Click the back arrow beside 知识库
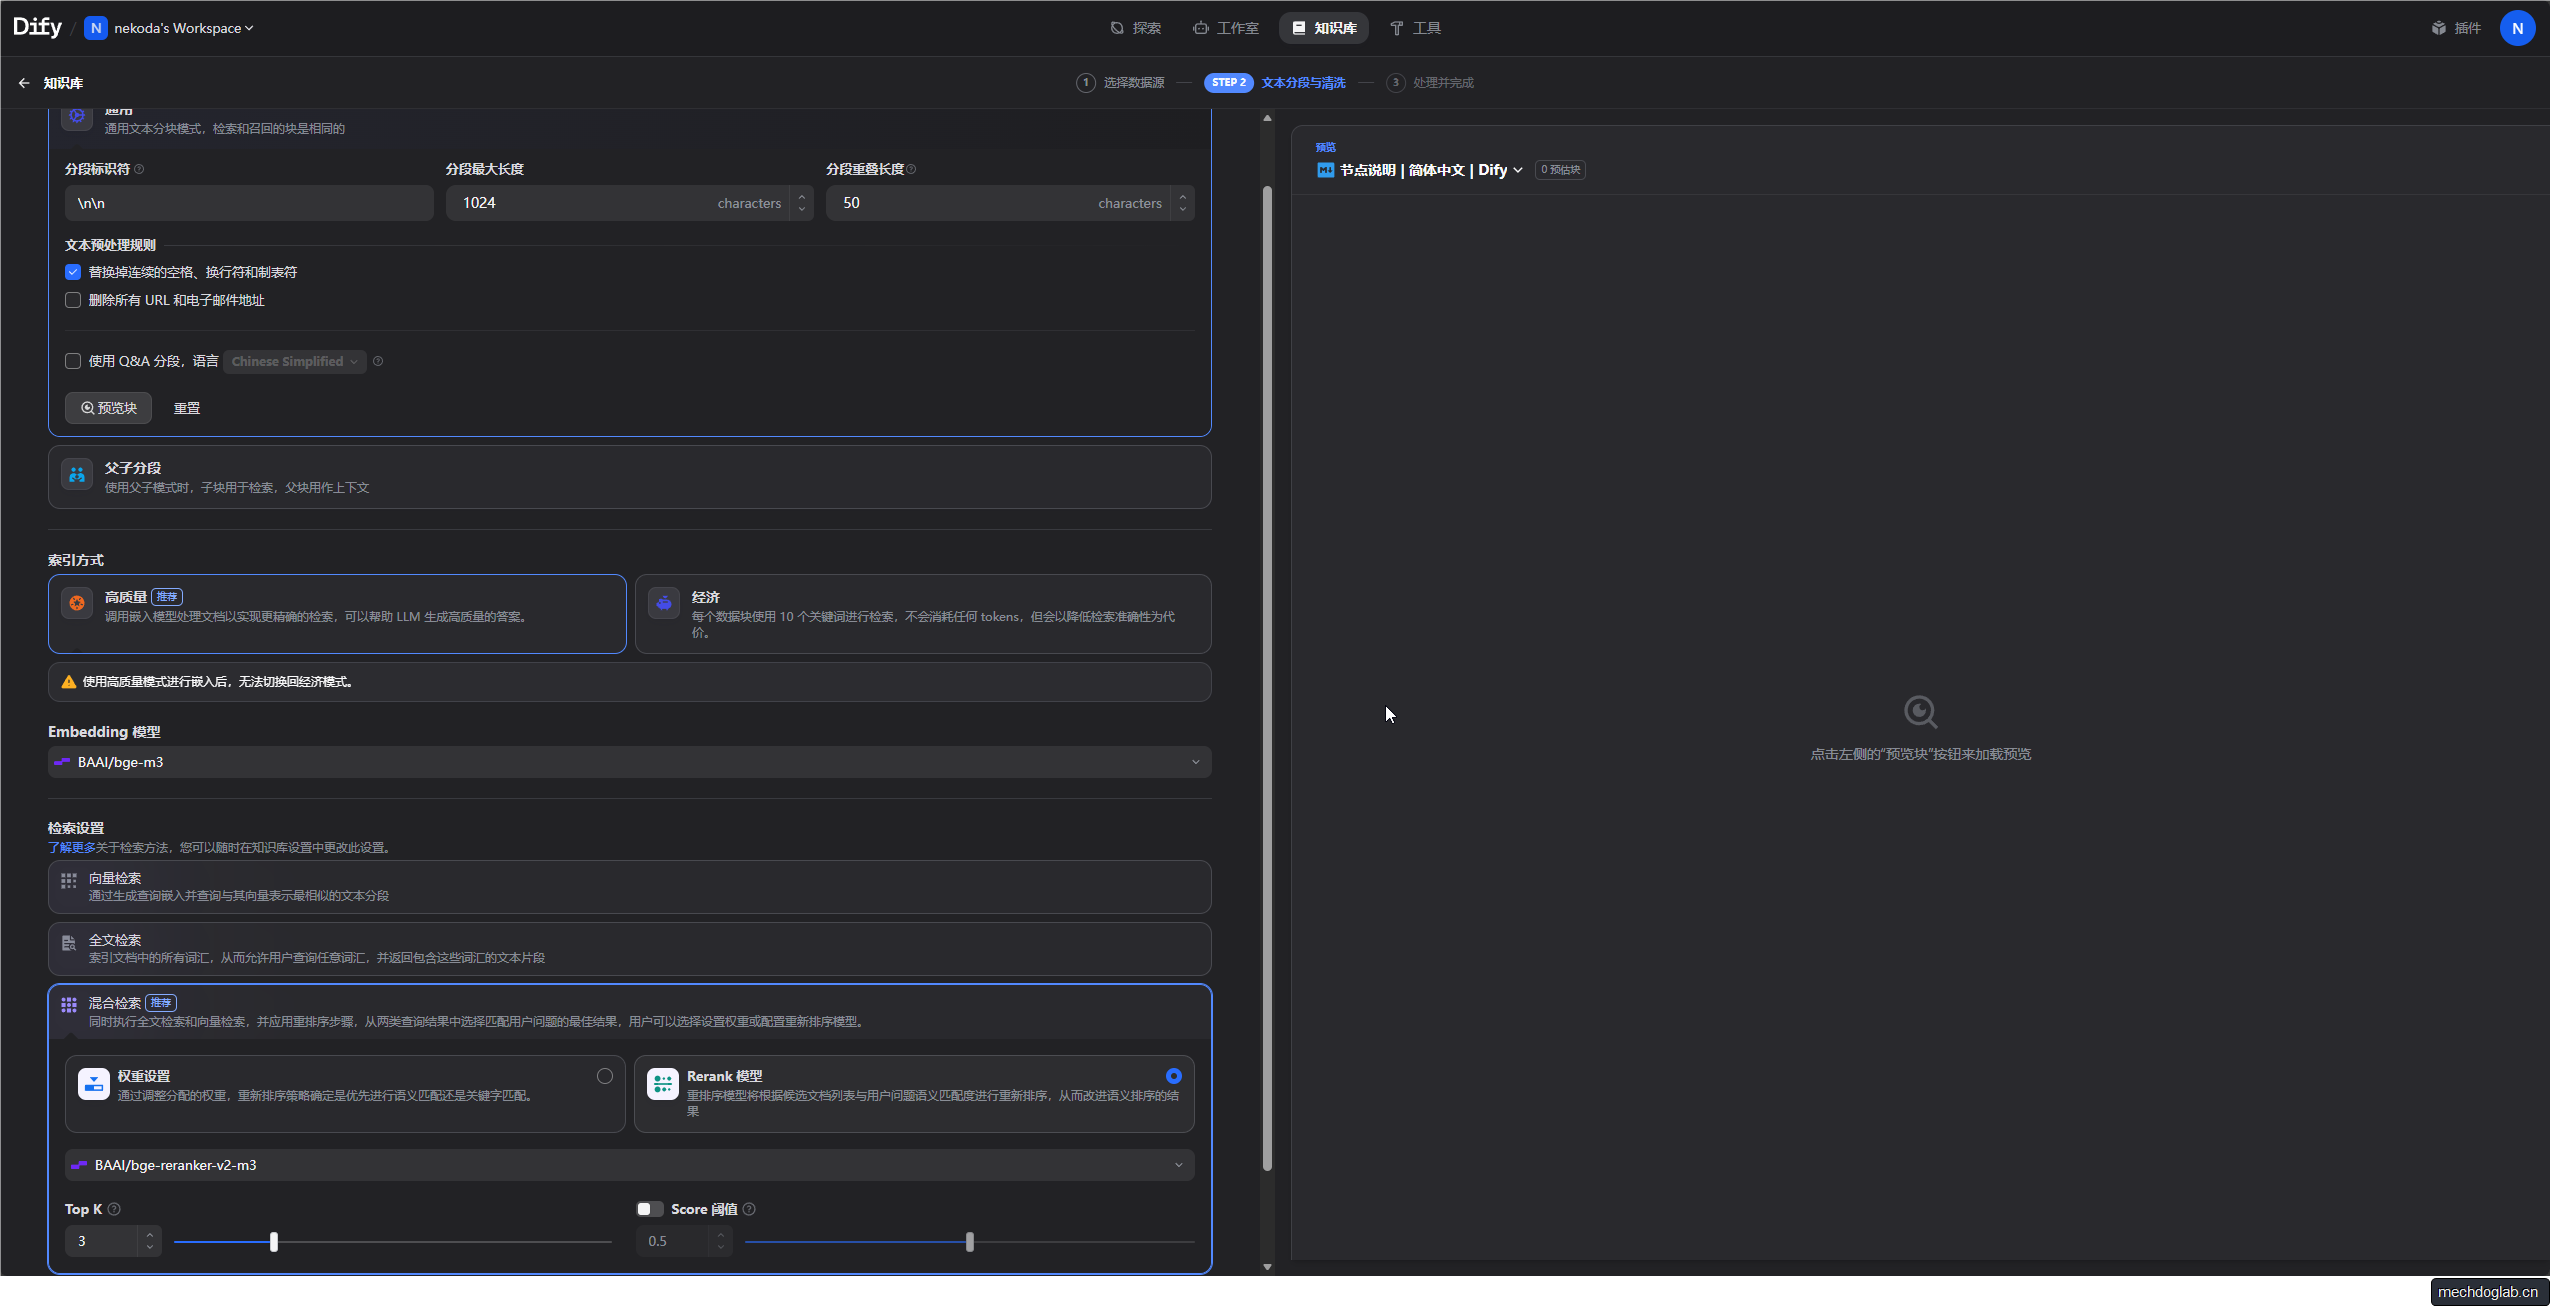 point(24,83)
